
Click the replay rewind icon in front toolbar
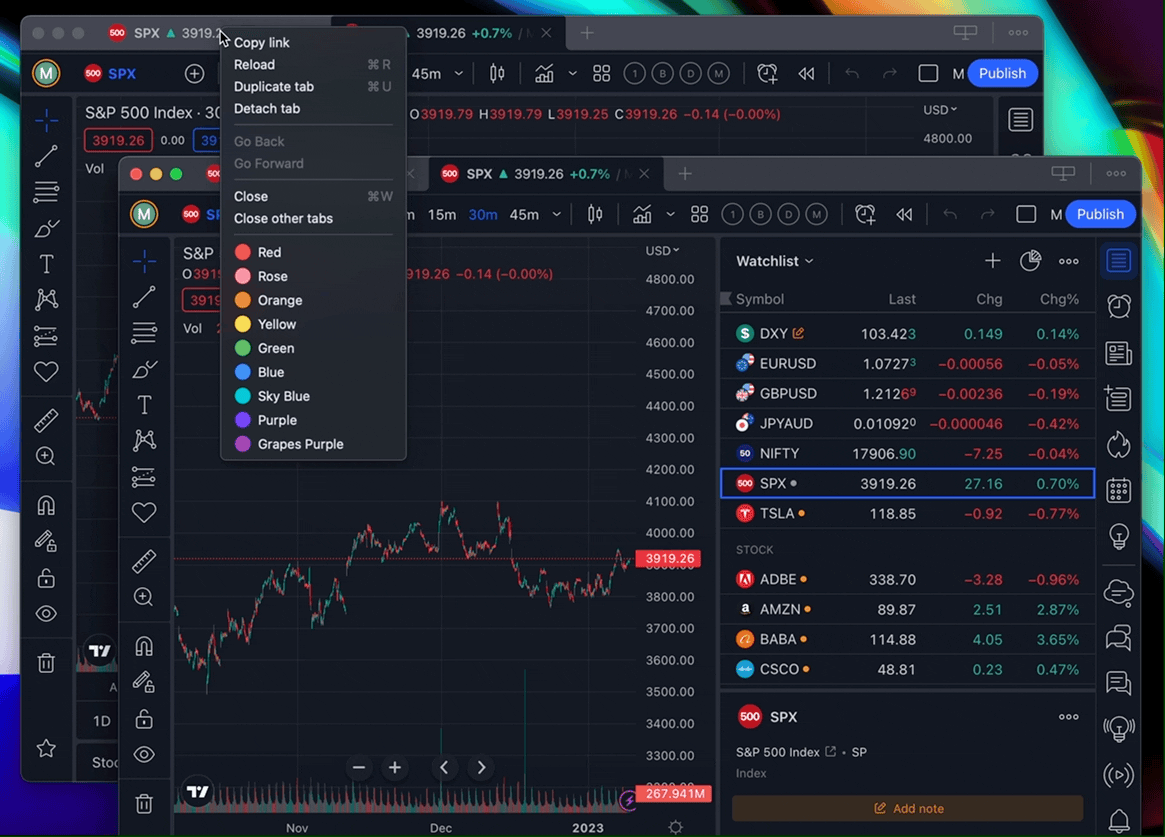click(x=904, y=215)
